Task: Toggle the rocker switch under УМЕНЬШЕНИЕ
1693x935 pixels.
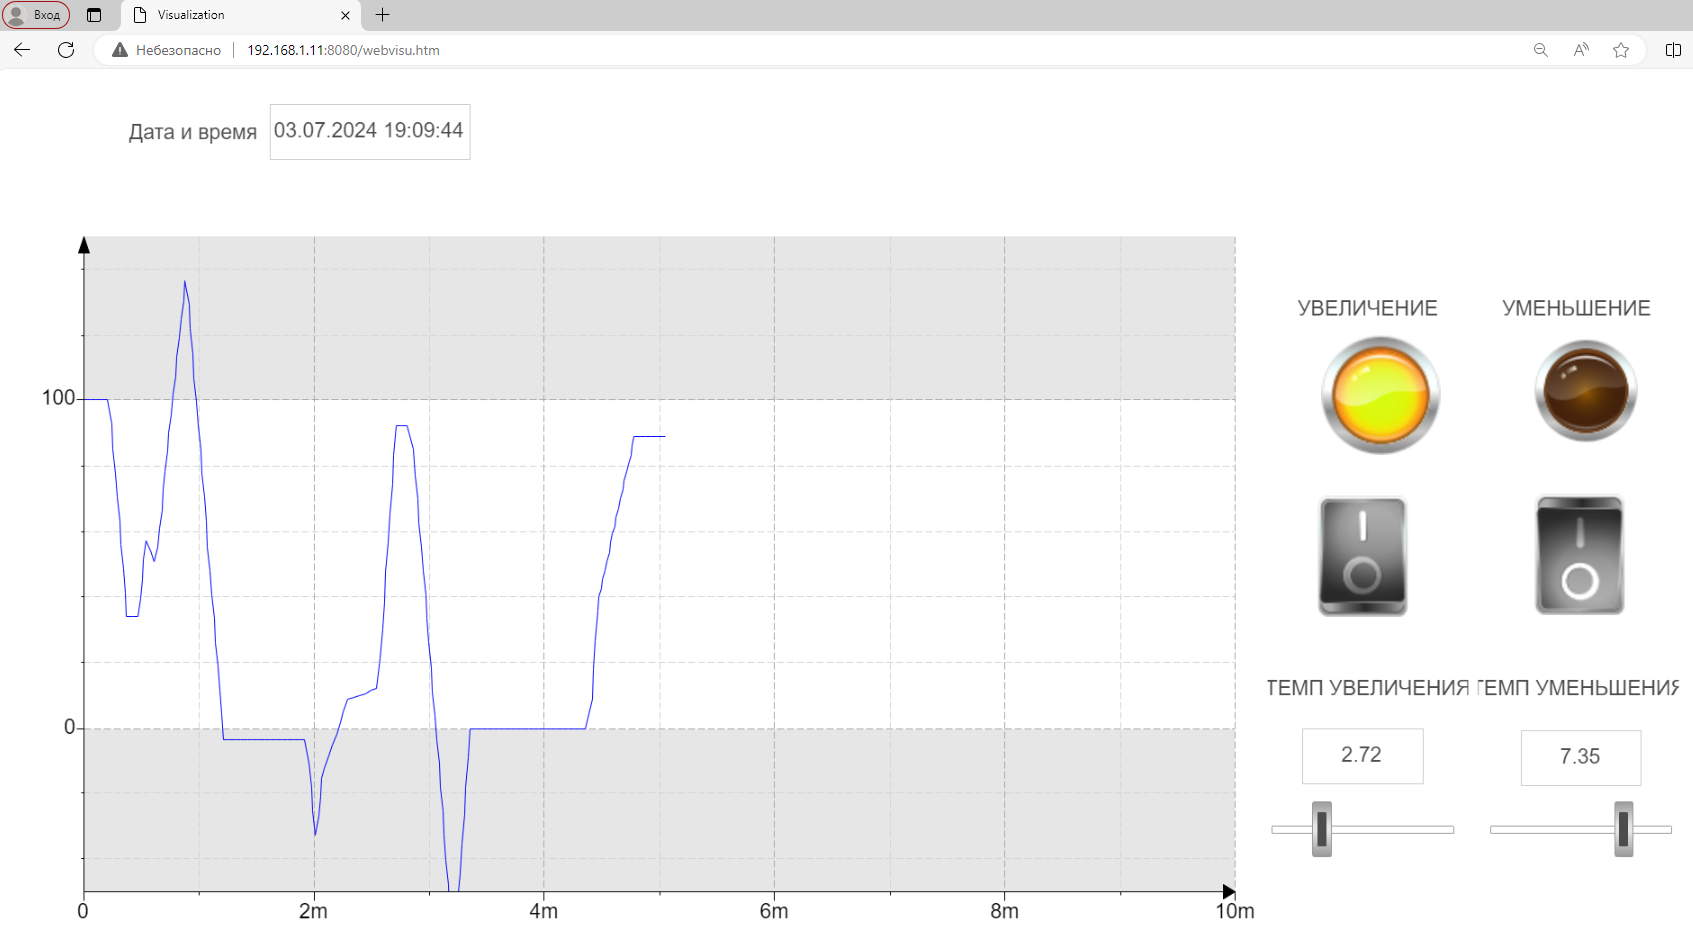Action: click(1579, 556)
